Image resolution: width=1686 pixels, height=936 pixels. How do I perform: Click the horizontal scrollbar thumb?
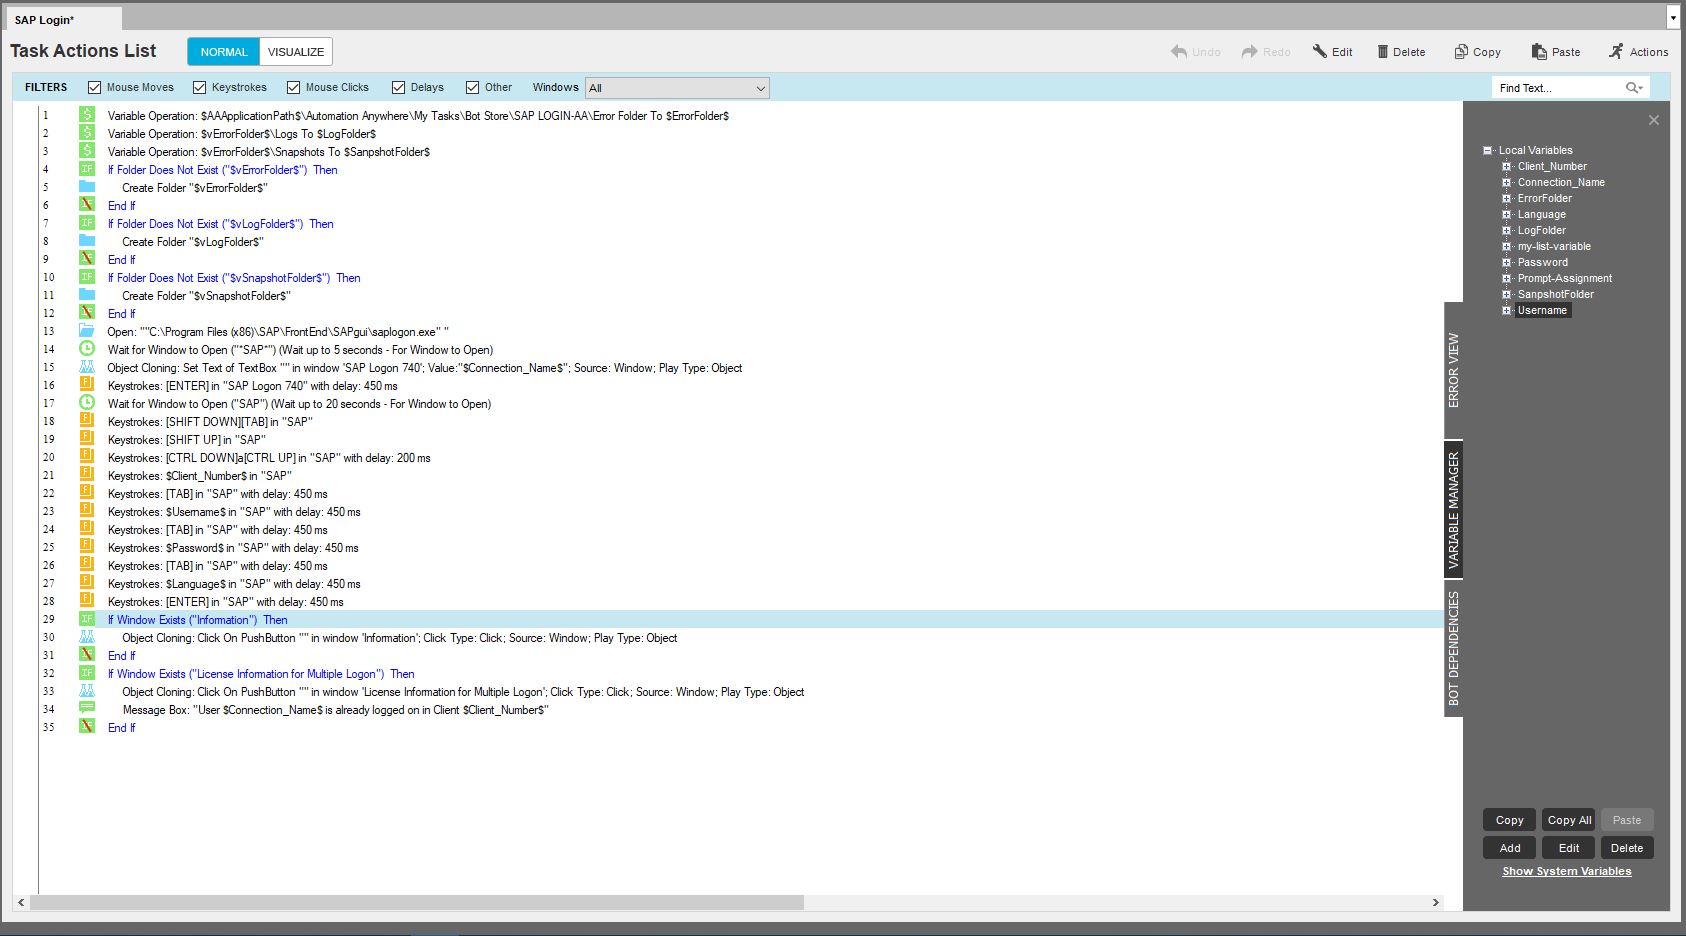(417, 903)
